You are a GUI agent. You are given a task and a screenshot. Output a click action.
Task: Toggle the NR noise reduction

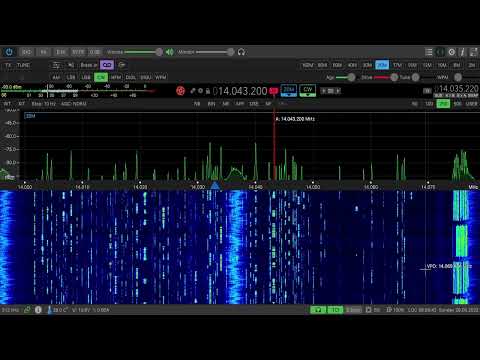coord(226,104)
